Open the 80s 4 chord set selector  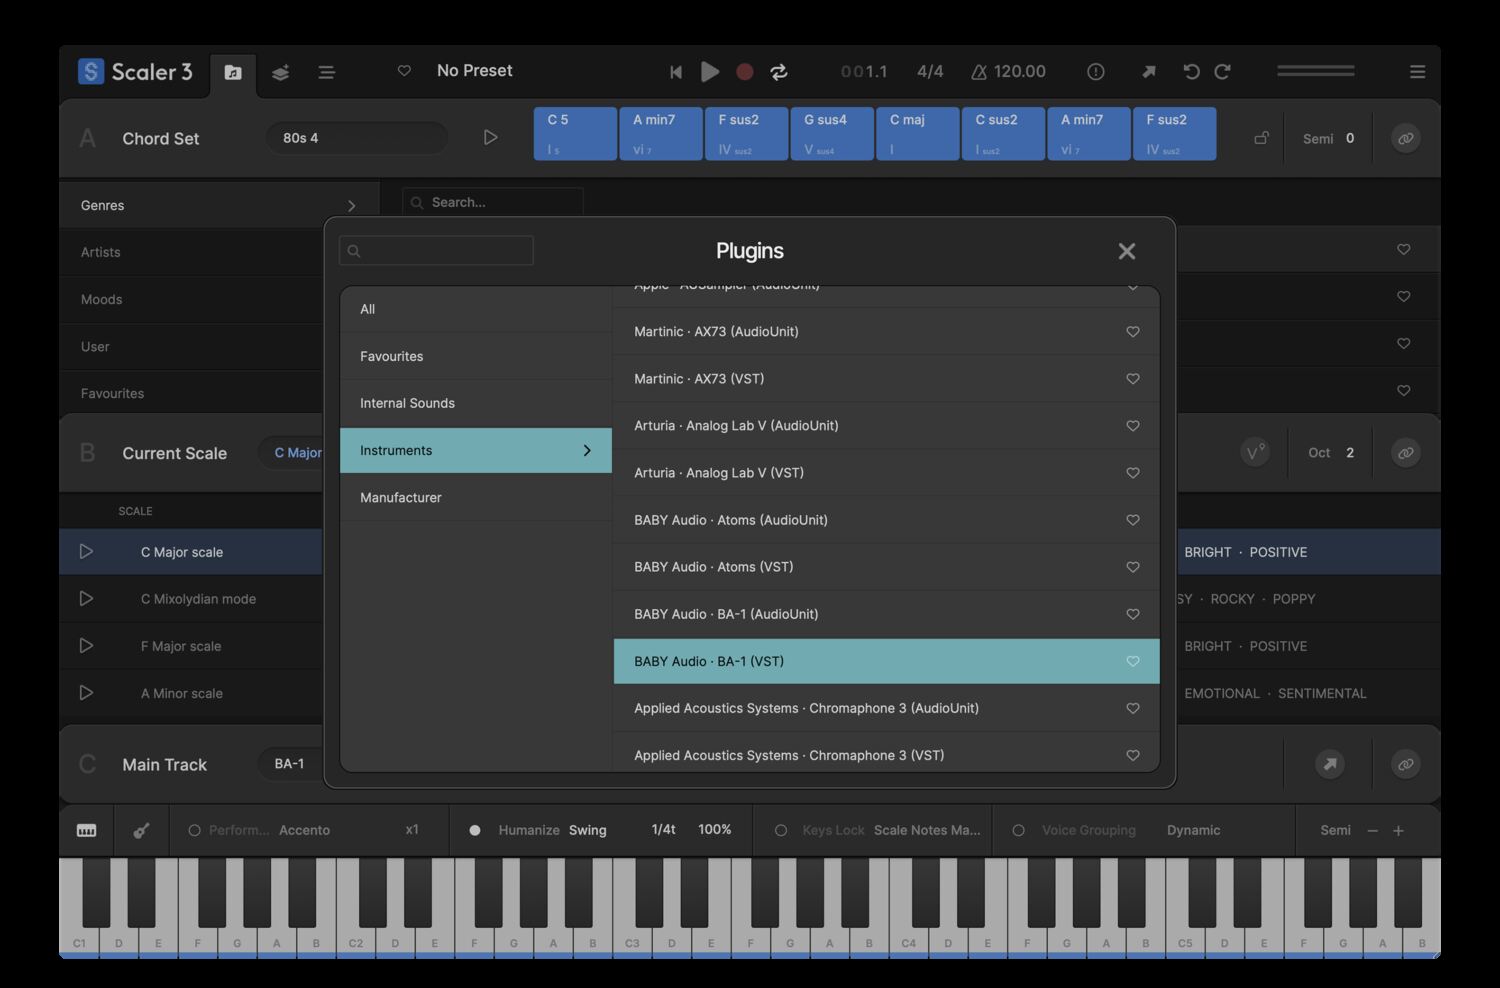pos(356,138)
